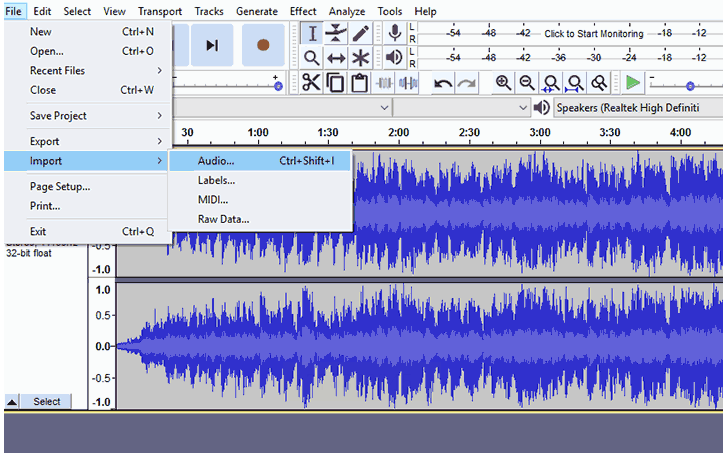Activate the Time Shift tool

(337, 58)
